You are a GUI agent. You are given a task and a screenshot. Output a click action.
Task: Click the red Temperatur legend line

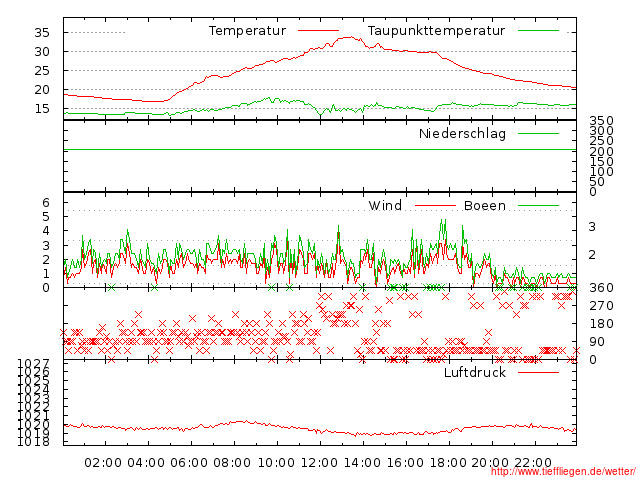click(318, 31)
